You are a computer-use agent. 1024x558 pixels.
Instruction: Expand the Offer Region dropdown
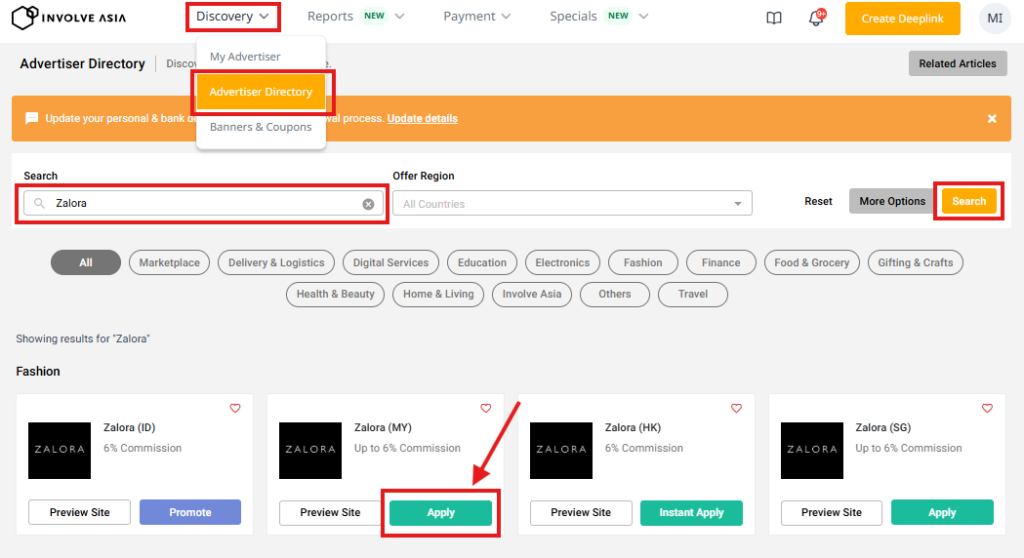pyautogui.click(x=572, y=204)
